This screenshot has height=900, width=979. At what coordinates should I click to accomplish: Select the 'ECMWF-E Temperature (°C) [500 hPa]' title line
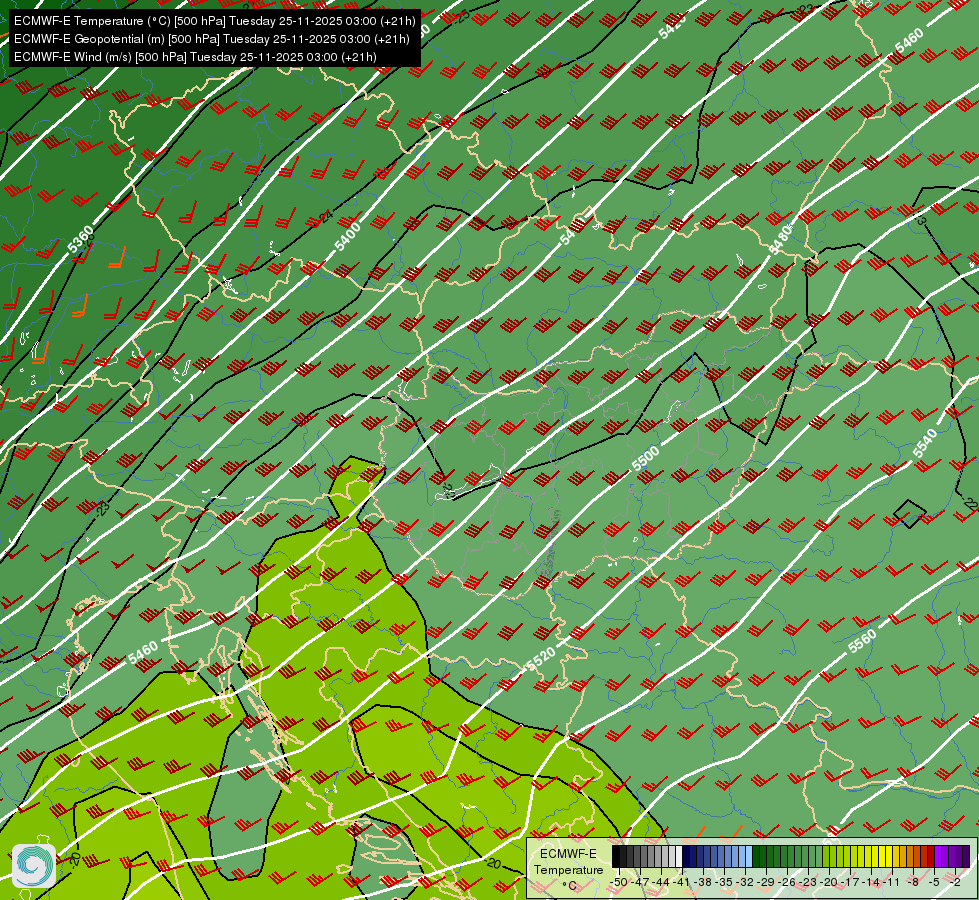click(214, 21)
